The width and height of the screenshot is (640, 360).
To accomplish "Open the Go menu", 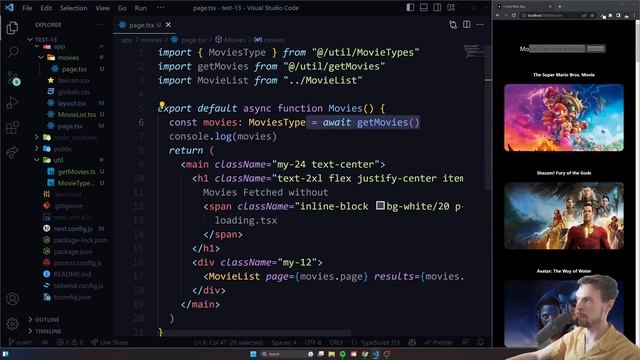I will (122, 8).
